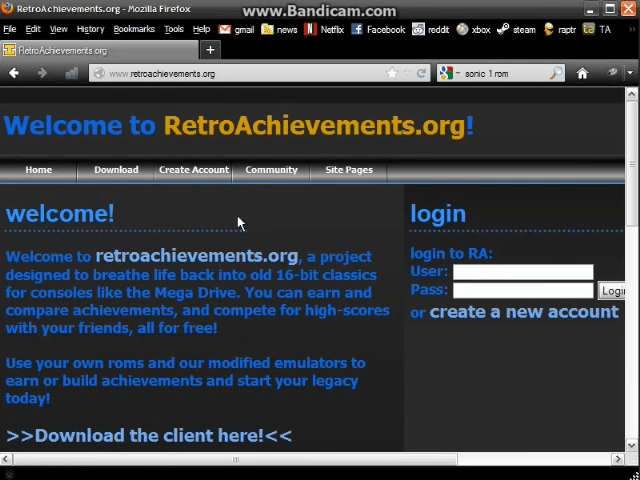Image resolution: width=640 pixels, height=480 pixels.
Task: Open the Bookmarks menu
Action: pos(134,30)
